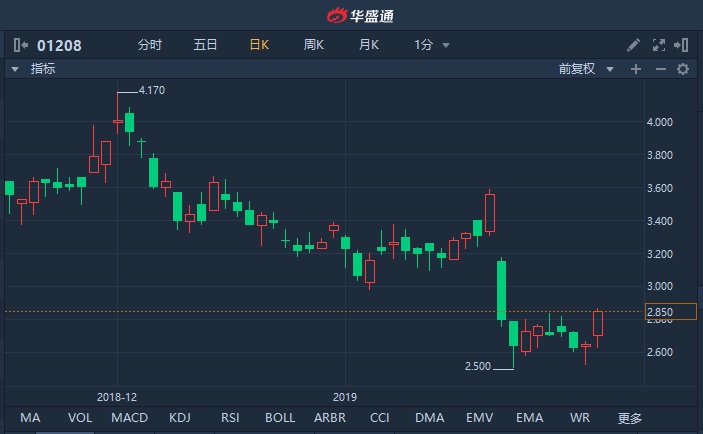The image size is (703, 434).
Task: Open 更多 for more indicators
Action: (x=629, y=418)
